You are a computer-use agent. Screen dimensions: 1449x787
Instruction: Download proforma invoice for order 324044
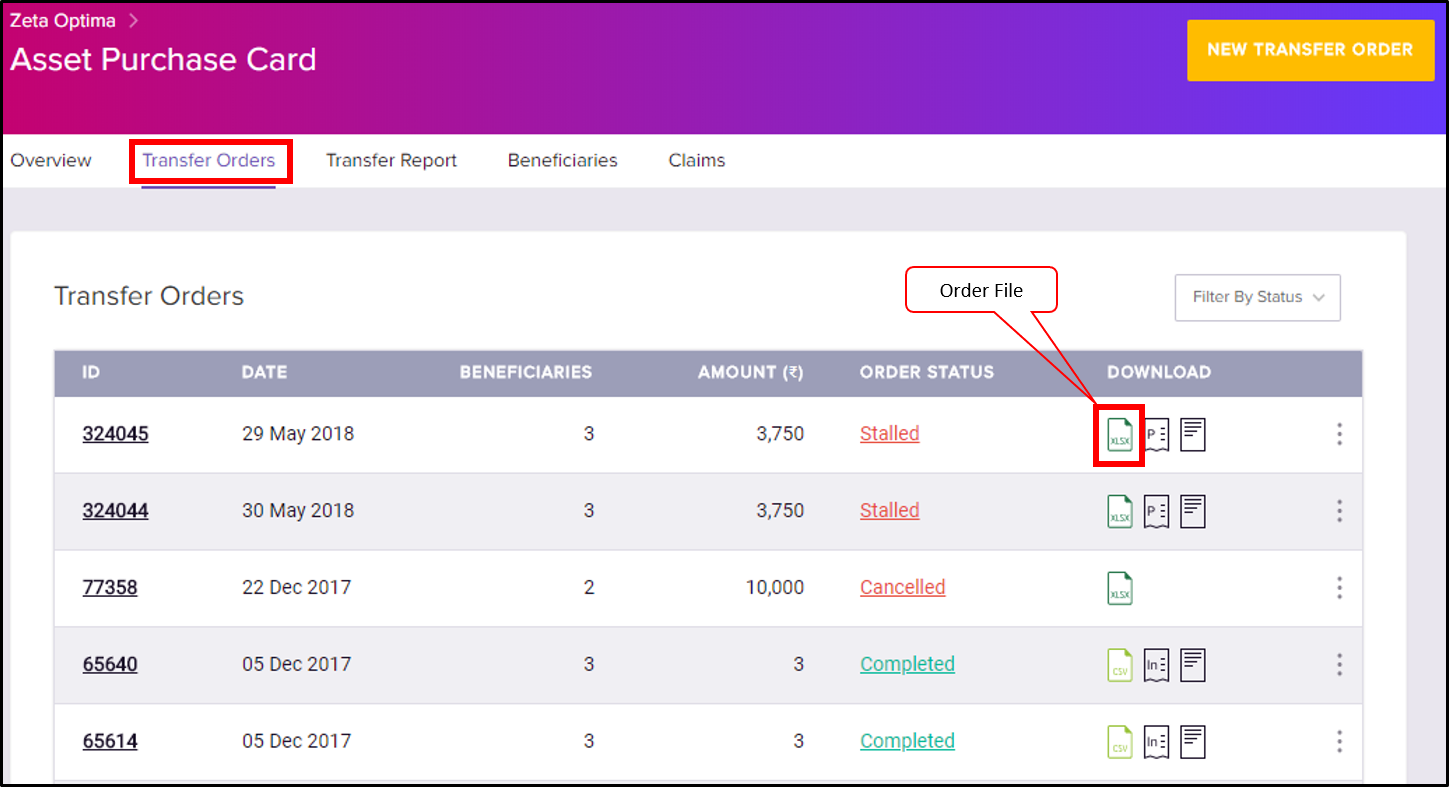[x=1157, y=511]
